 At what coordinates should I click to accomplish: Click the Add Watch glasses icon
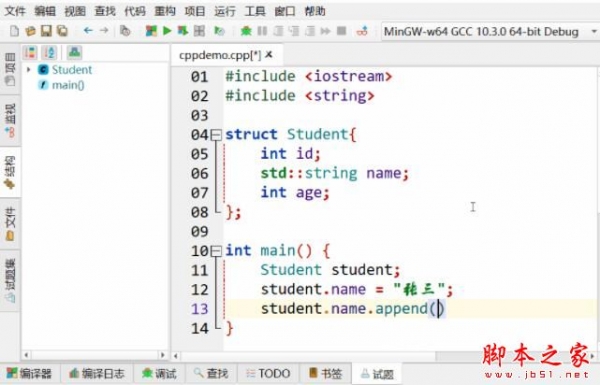tap(362, 31)
